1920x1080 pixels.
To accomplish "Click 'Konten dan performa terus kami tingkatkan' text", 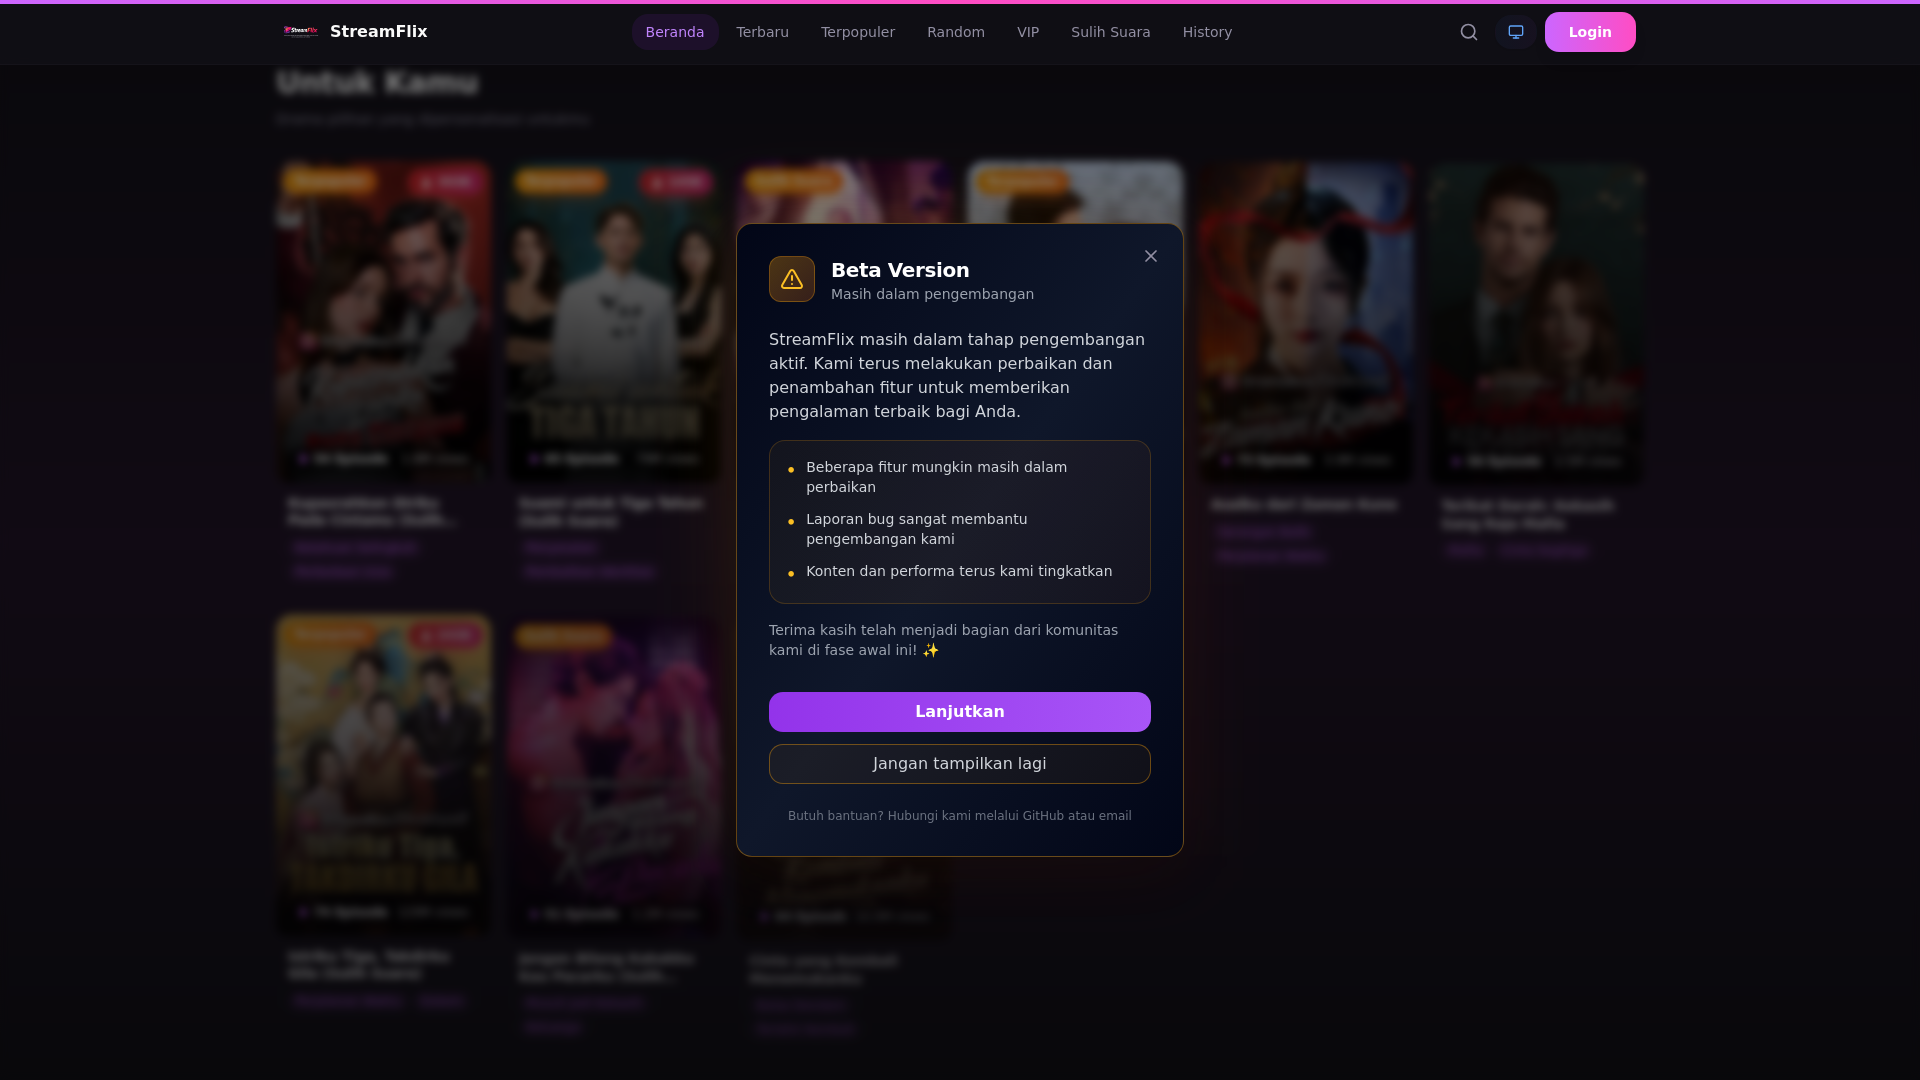I will 959,571.
